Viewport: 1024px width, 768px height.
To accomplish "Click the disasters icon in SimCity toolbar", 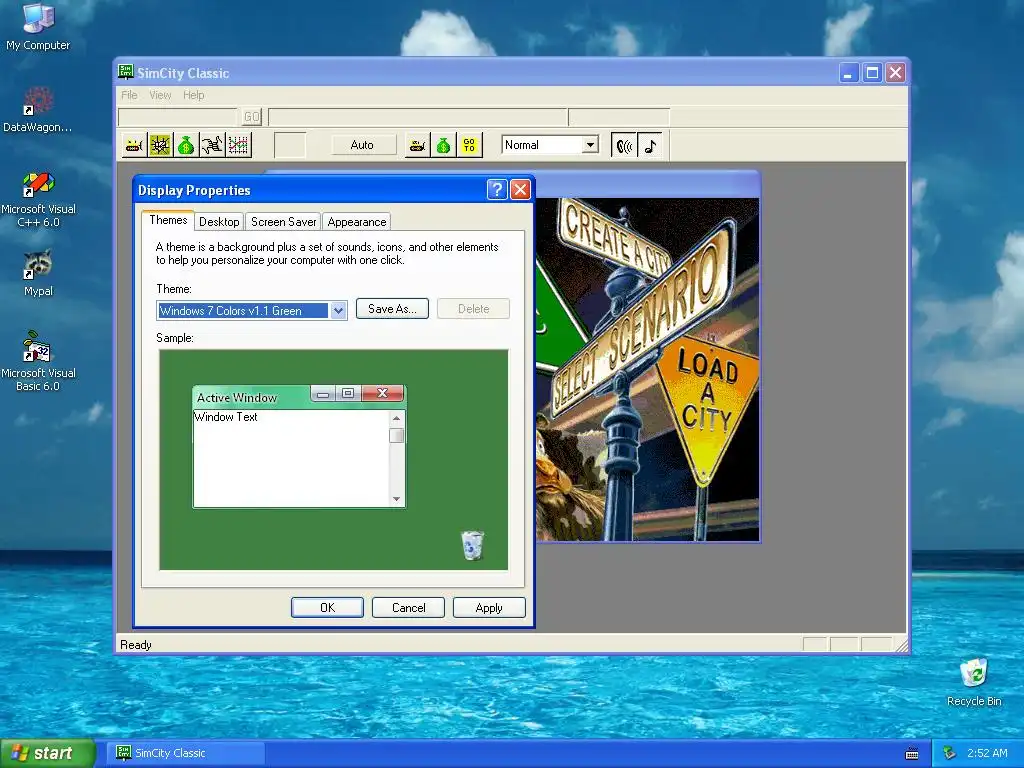I will (x=160, y=145).
